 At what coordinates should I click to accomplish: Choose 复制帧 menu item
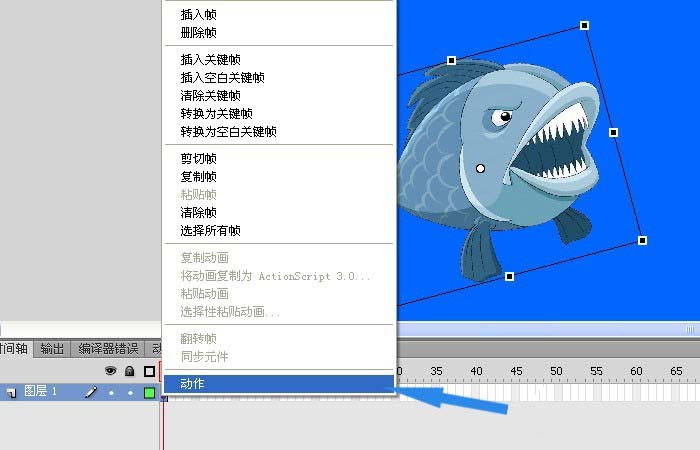pos(279,177)
